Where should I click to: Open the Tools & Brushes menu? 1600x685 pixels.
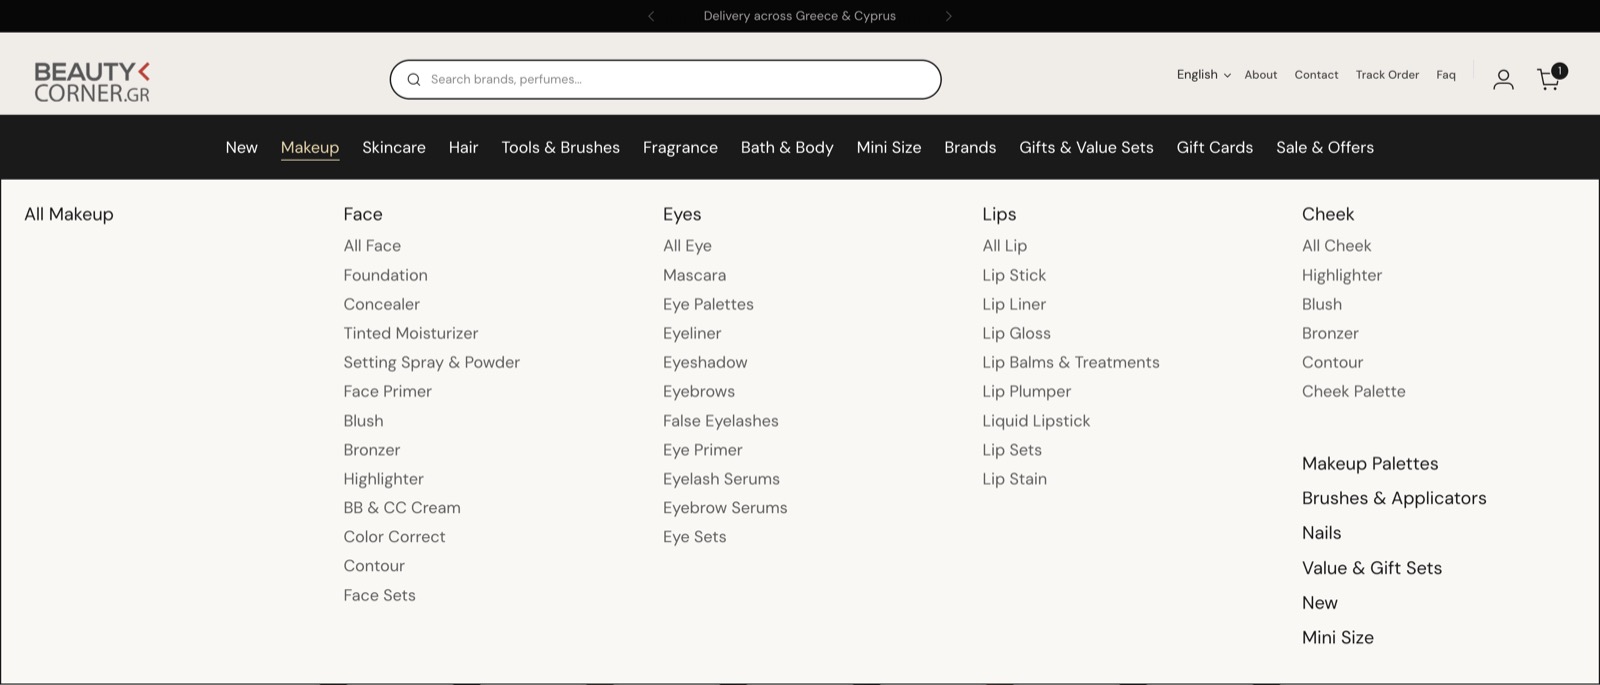[560, 147]
